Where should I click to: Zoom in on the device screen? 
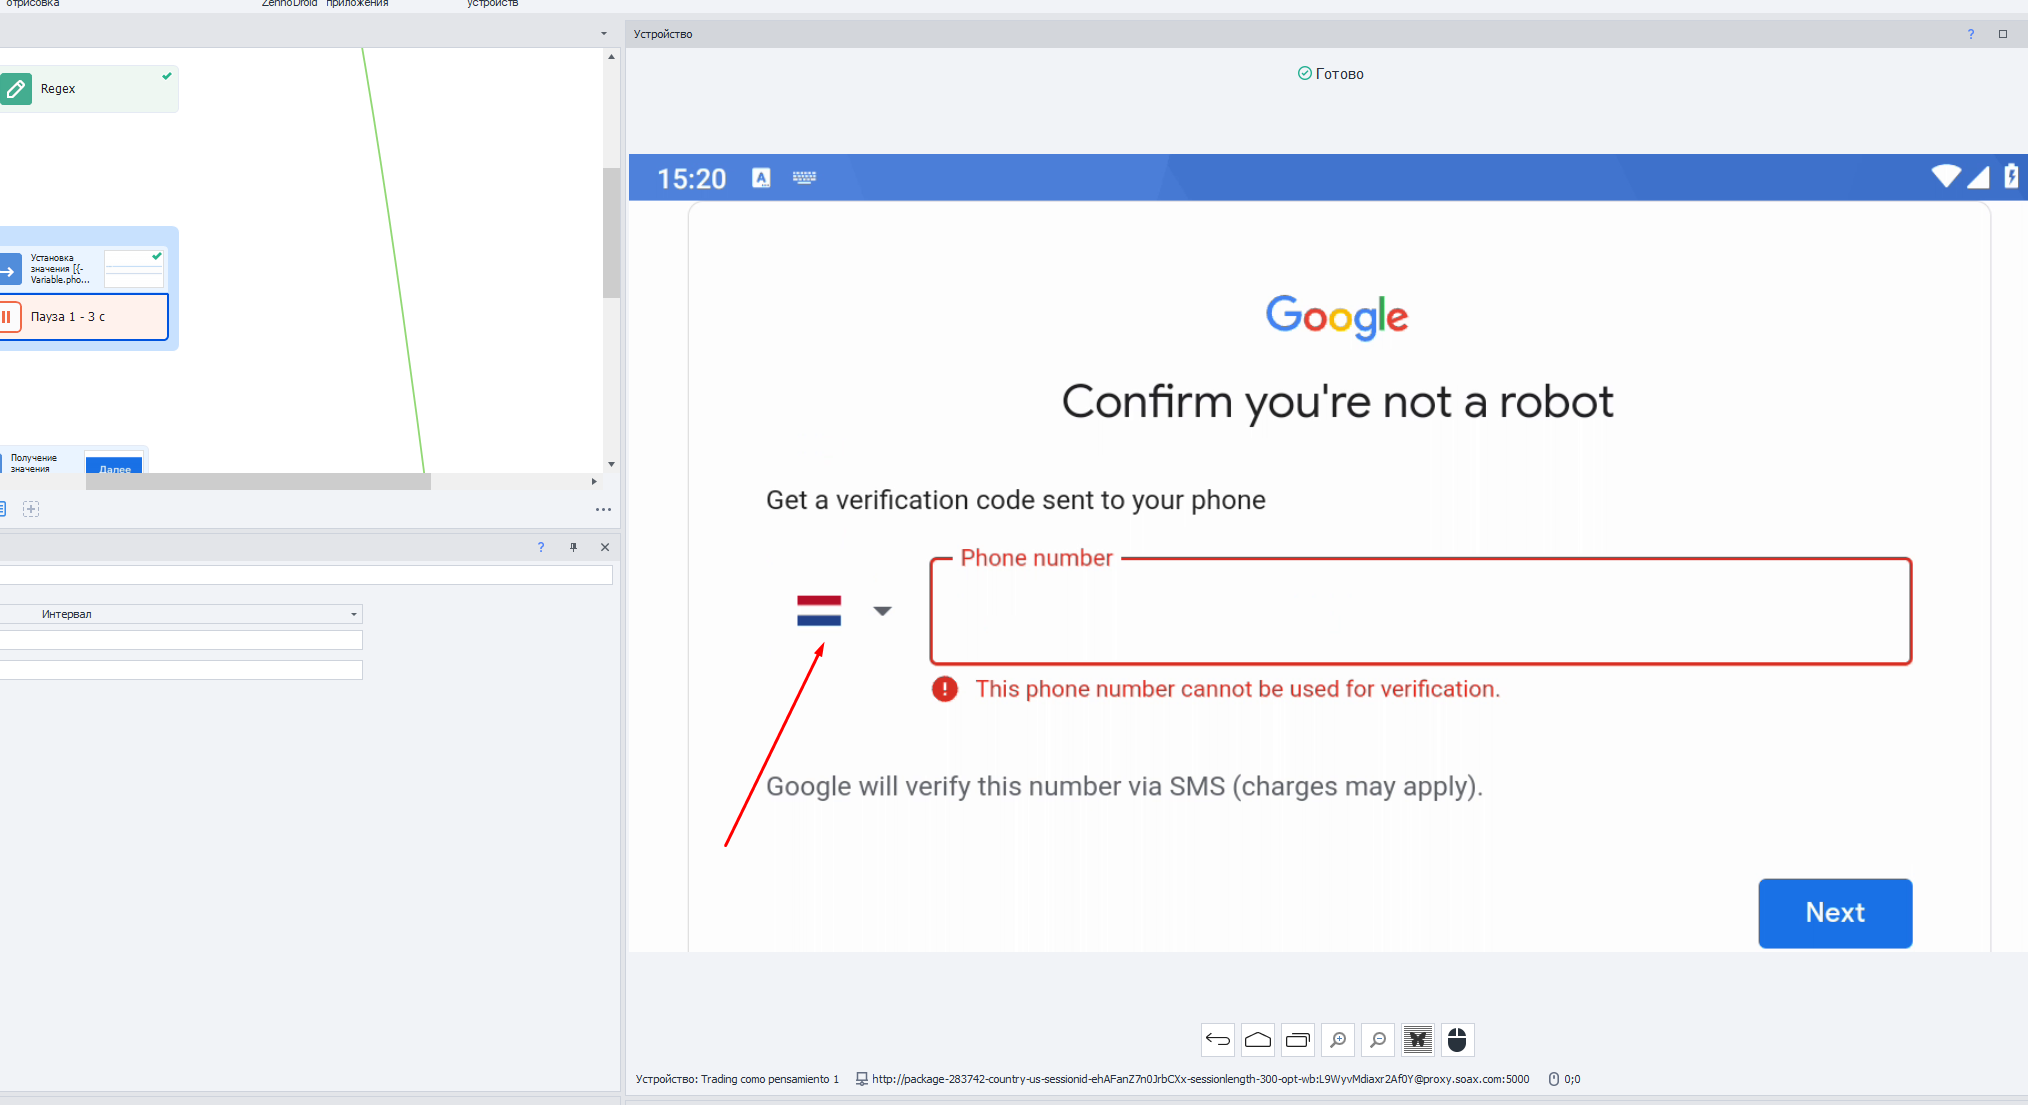click(x=1337, y=1040)
